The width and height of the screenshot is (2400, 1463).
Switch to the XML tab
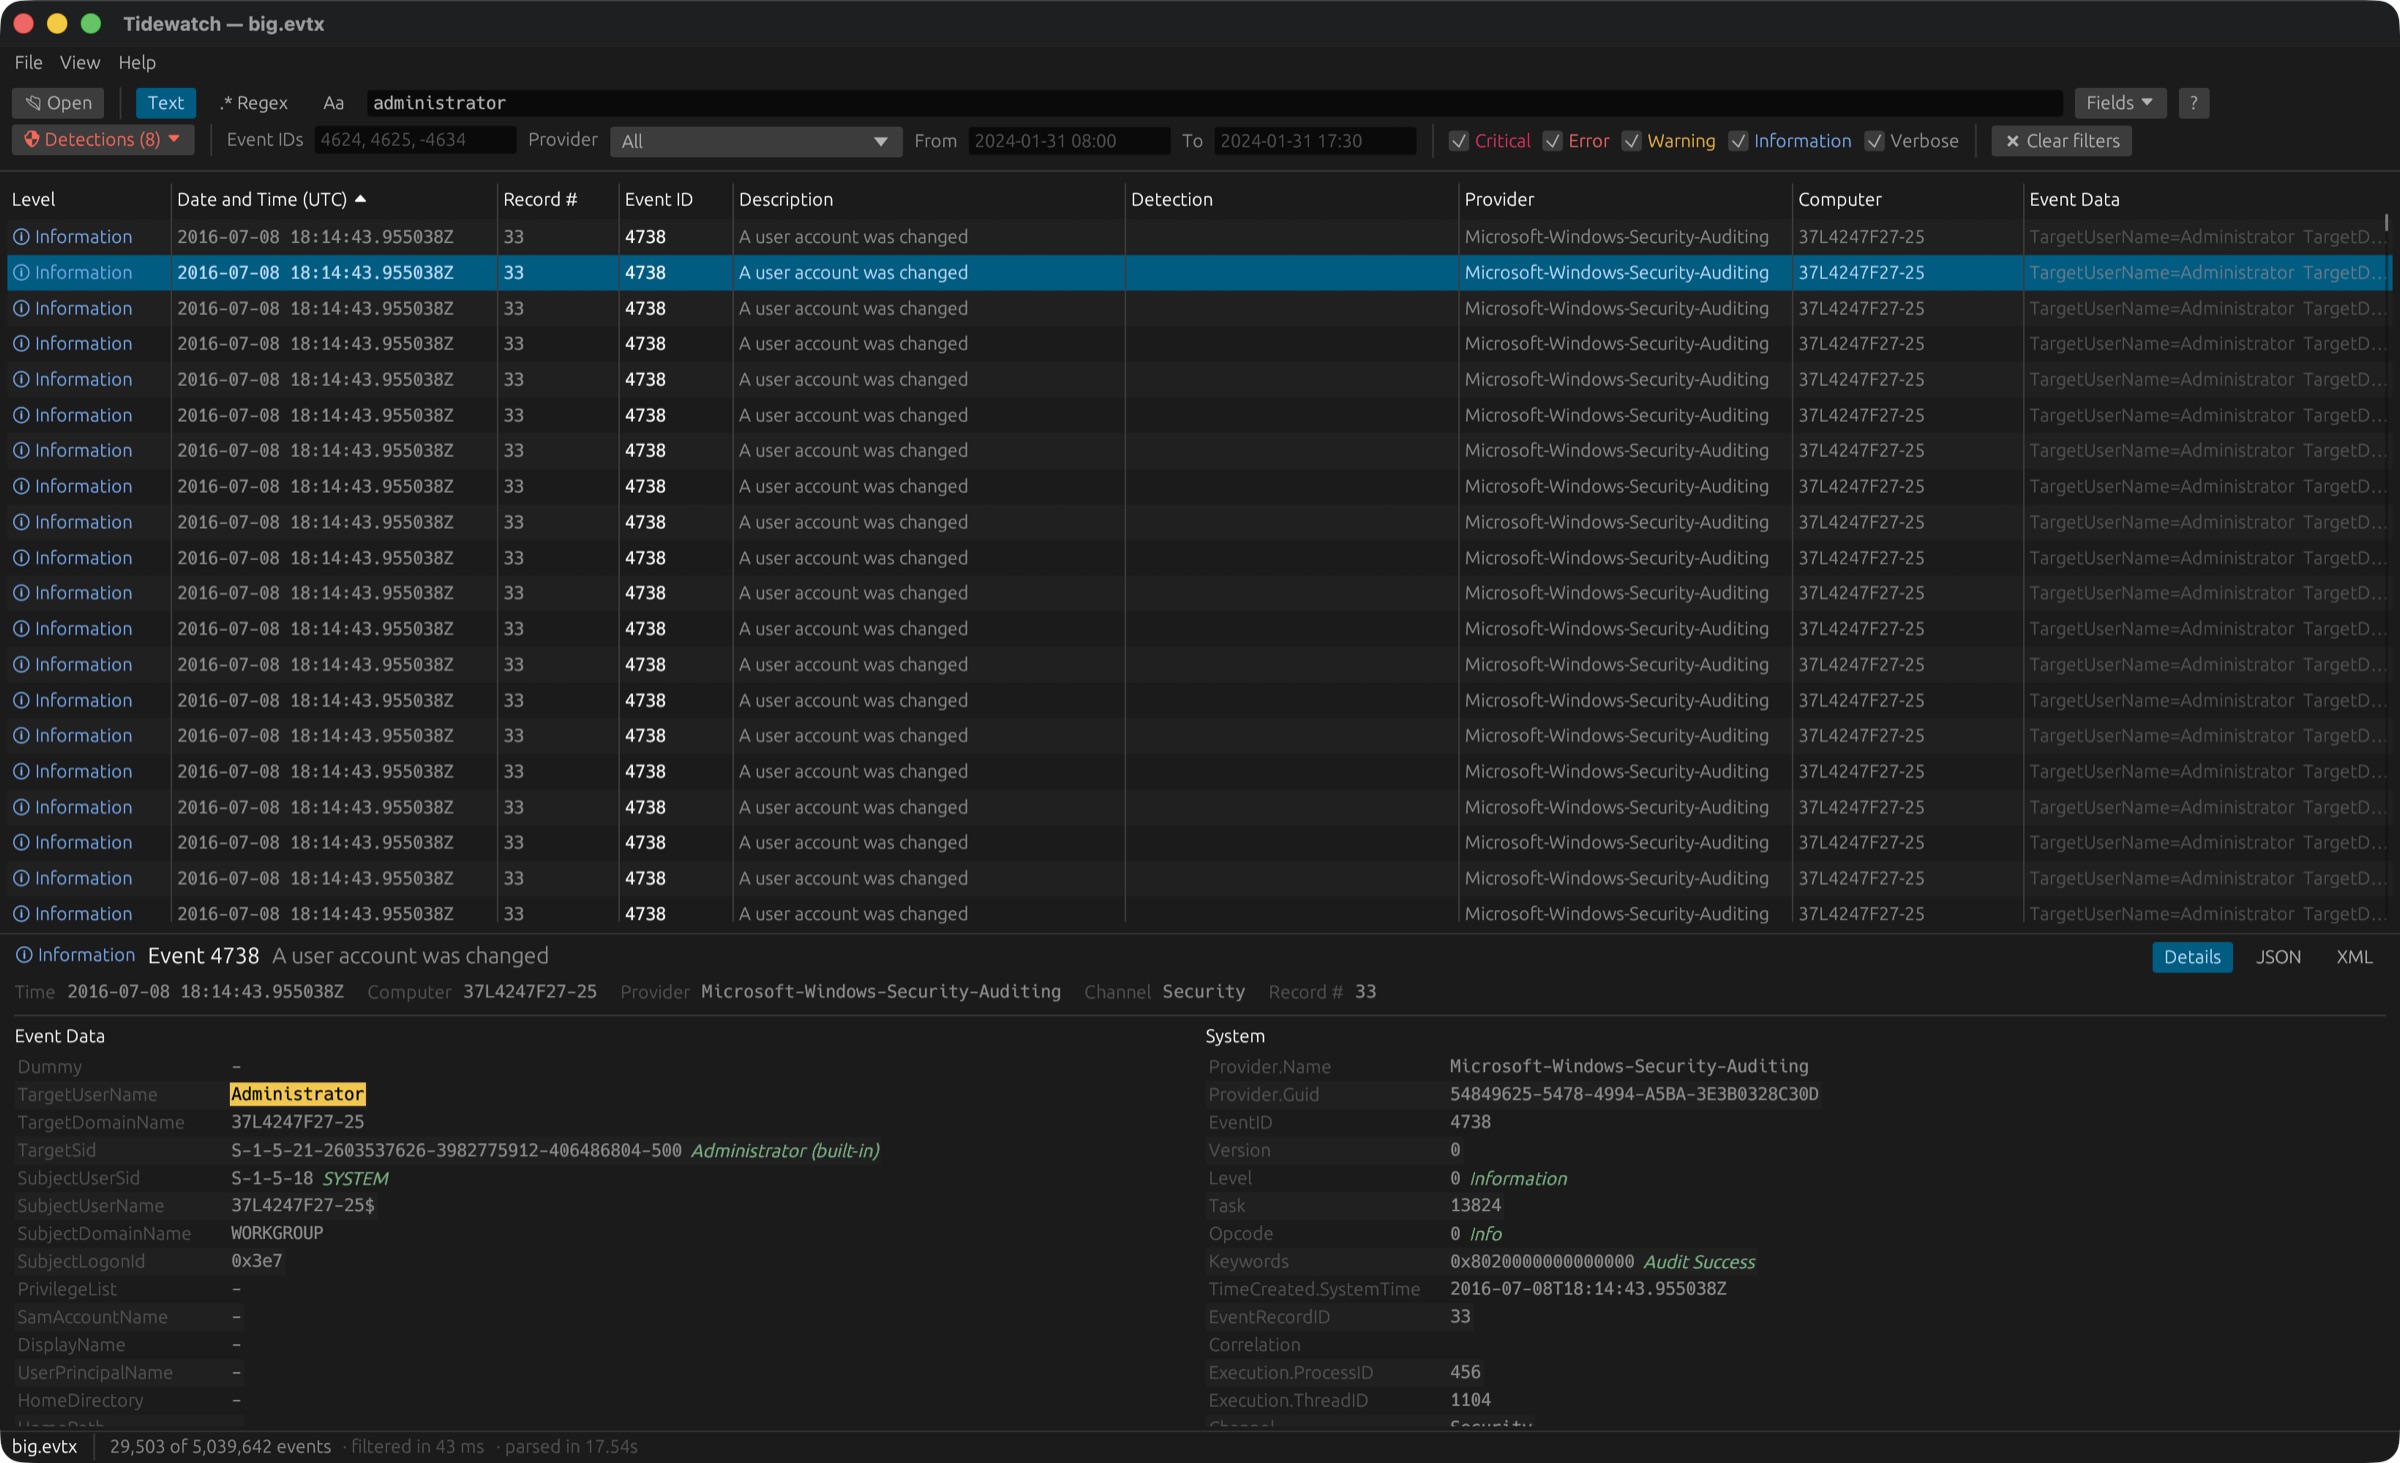point(2354,957)
